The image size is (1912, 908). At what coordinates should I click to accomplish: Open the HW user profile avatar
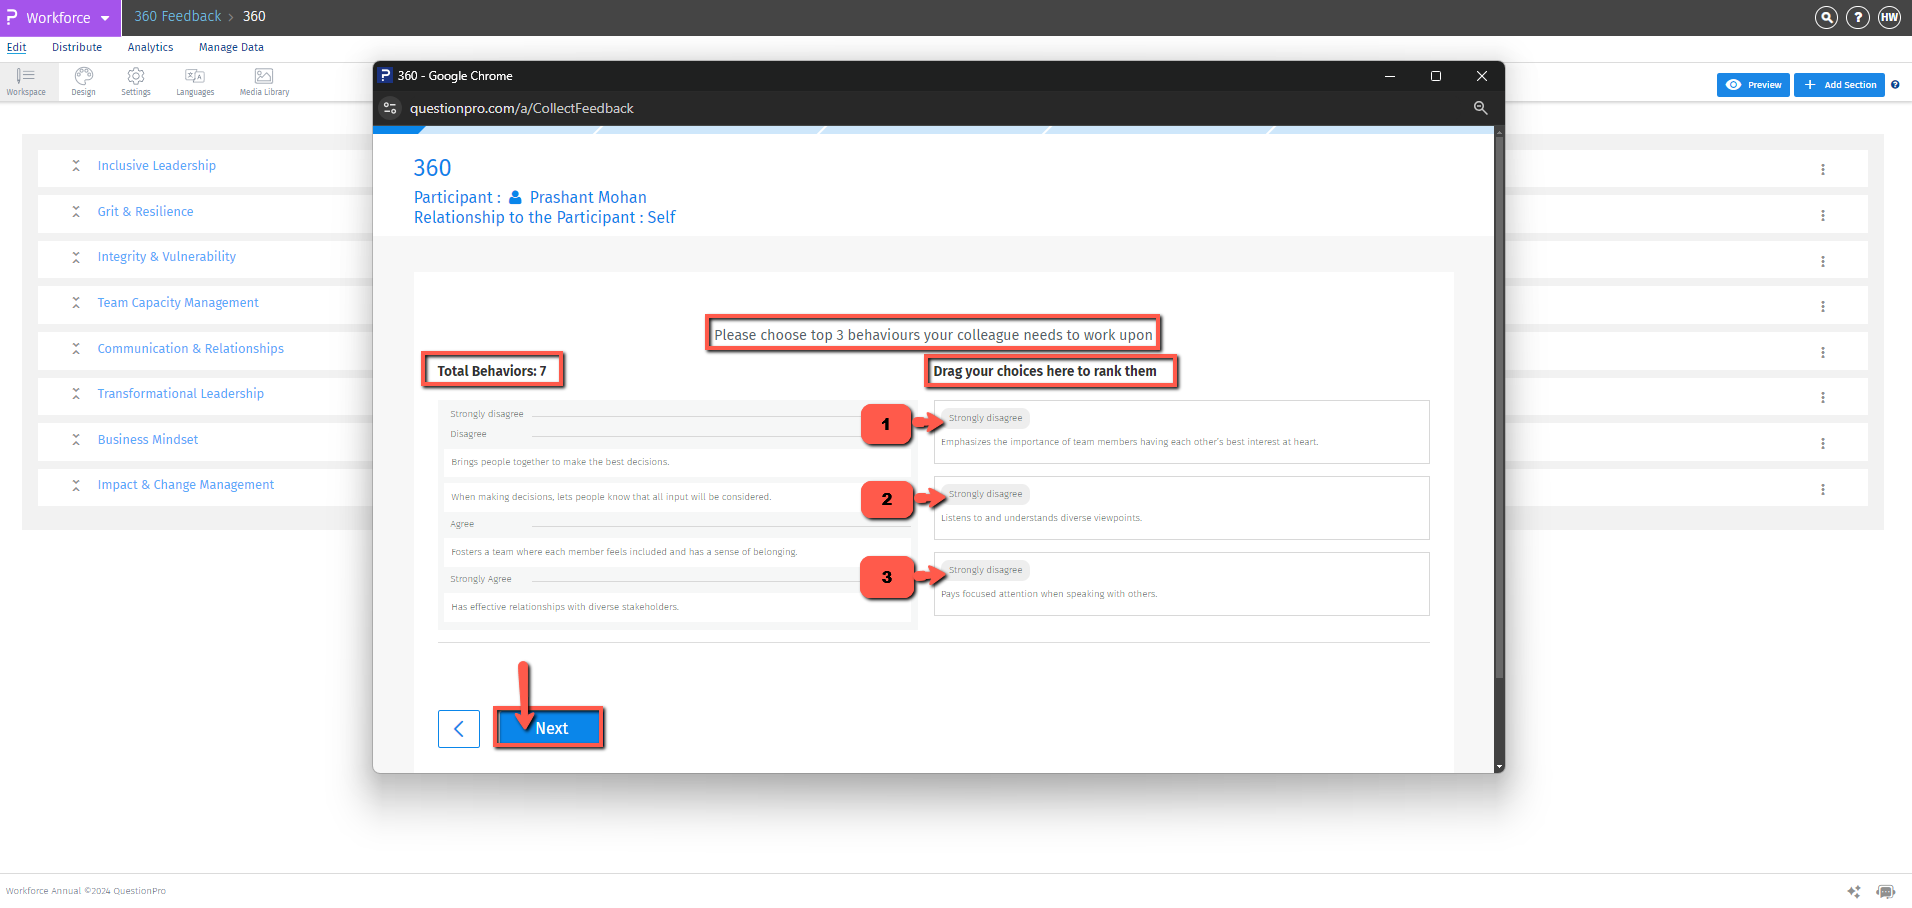pos(1889,17)
